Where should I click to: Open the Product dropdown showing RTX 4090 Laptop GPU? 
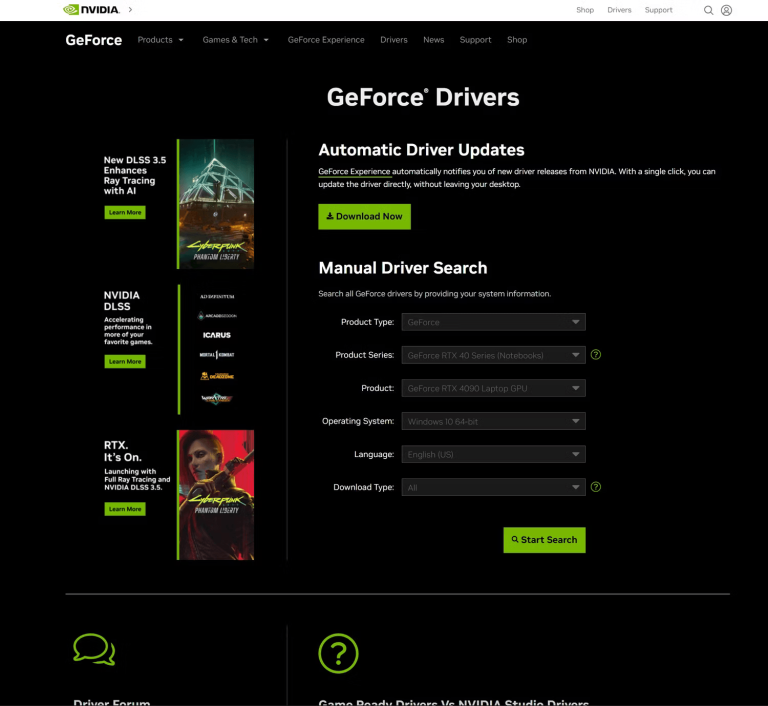click(493, 388)
